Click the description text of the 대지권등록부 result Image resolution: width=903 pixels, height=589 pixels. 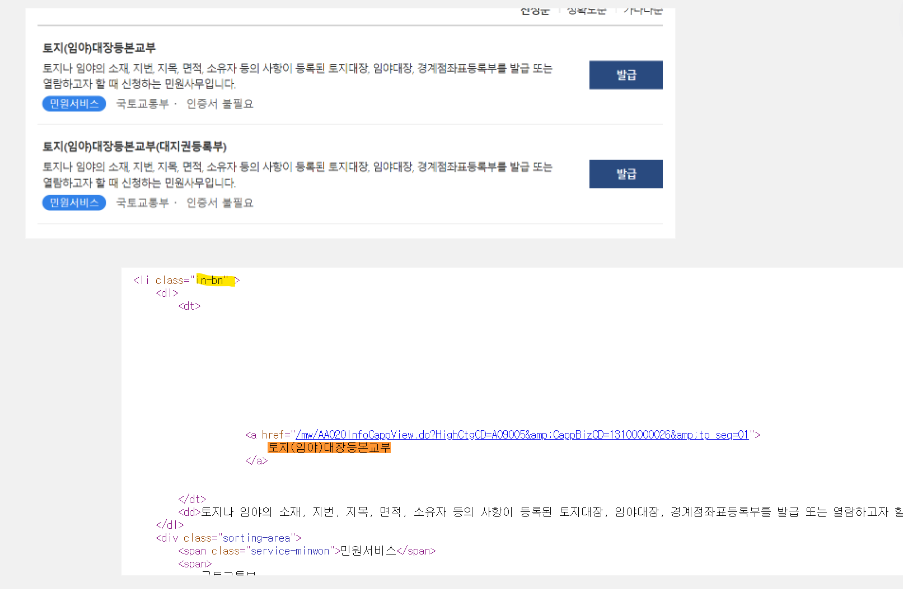(297, 175)
